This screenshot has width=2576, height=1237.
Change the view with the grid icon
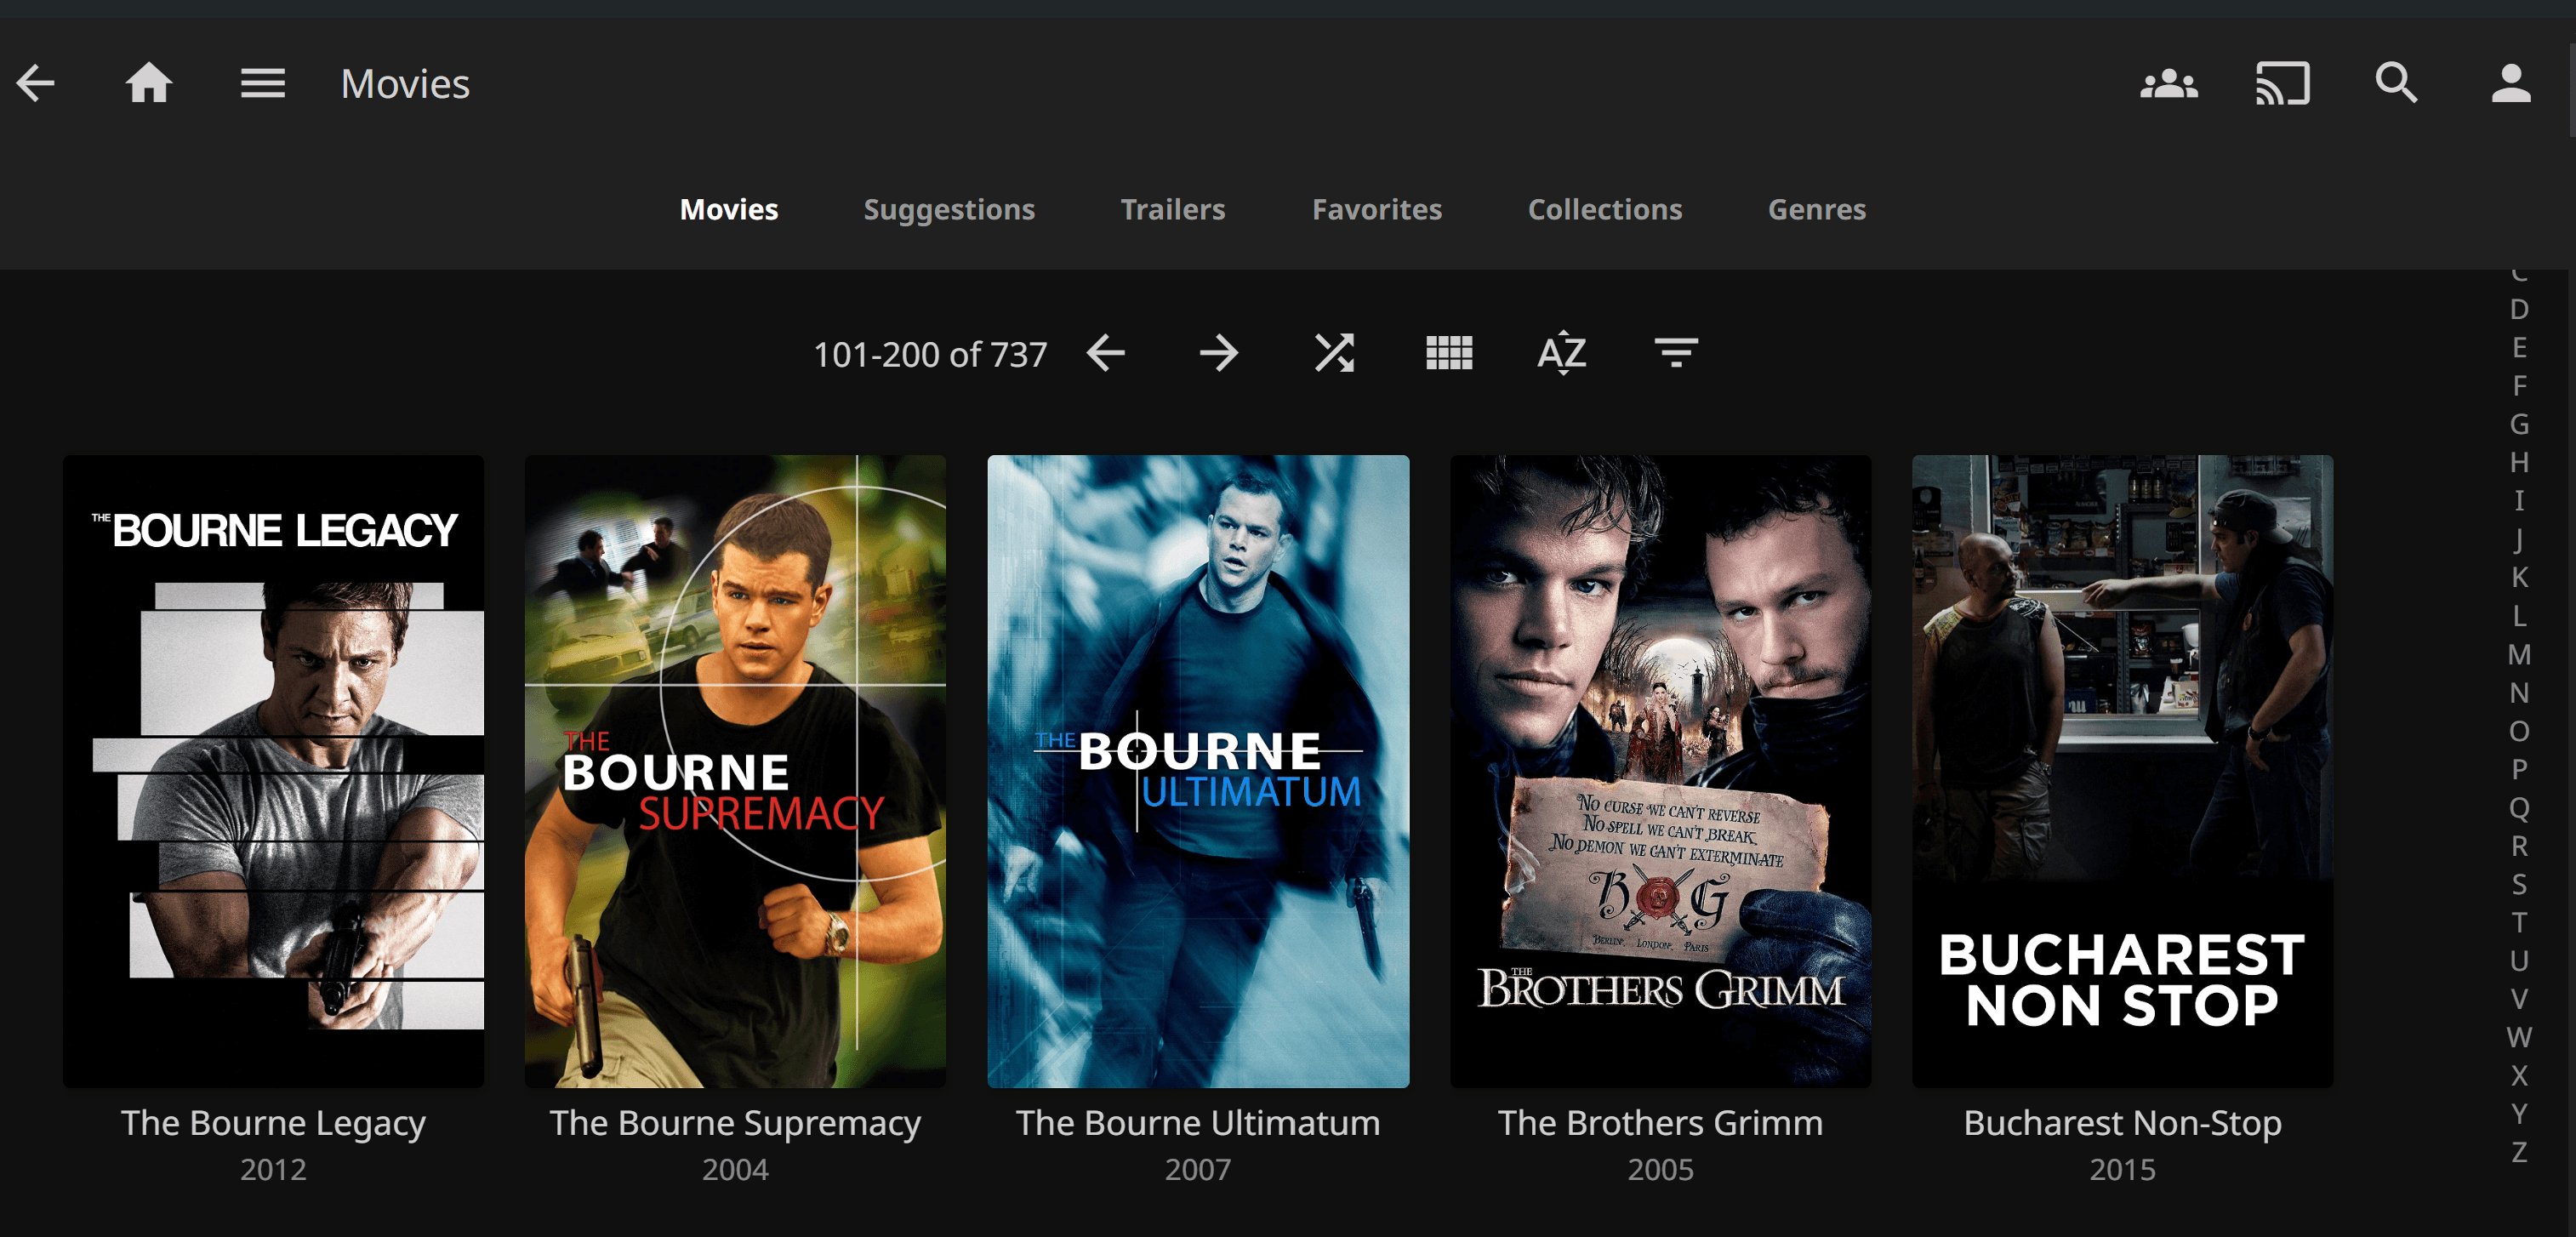(1449, 353)
